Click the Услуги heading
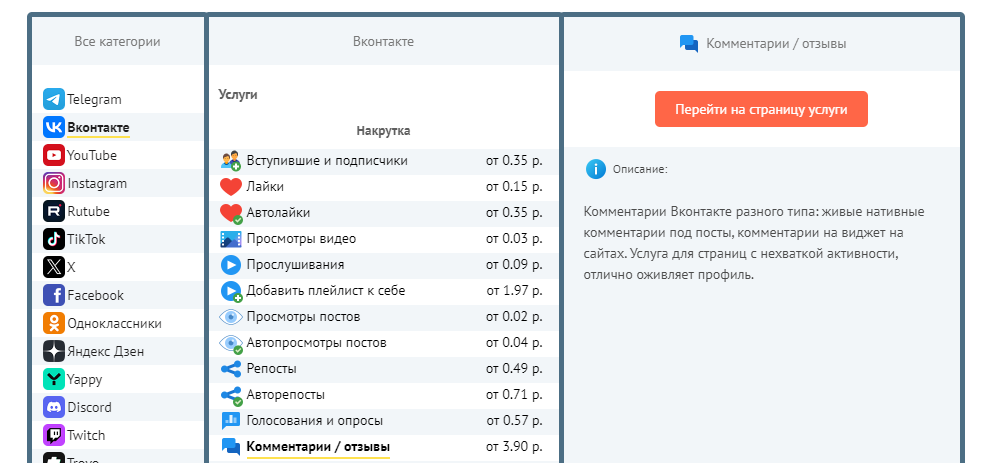Viewport: 987px width, 463px height. tap(238, 95)
